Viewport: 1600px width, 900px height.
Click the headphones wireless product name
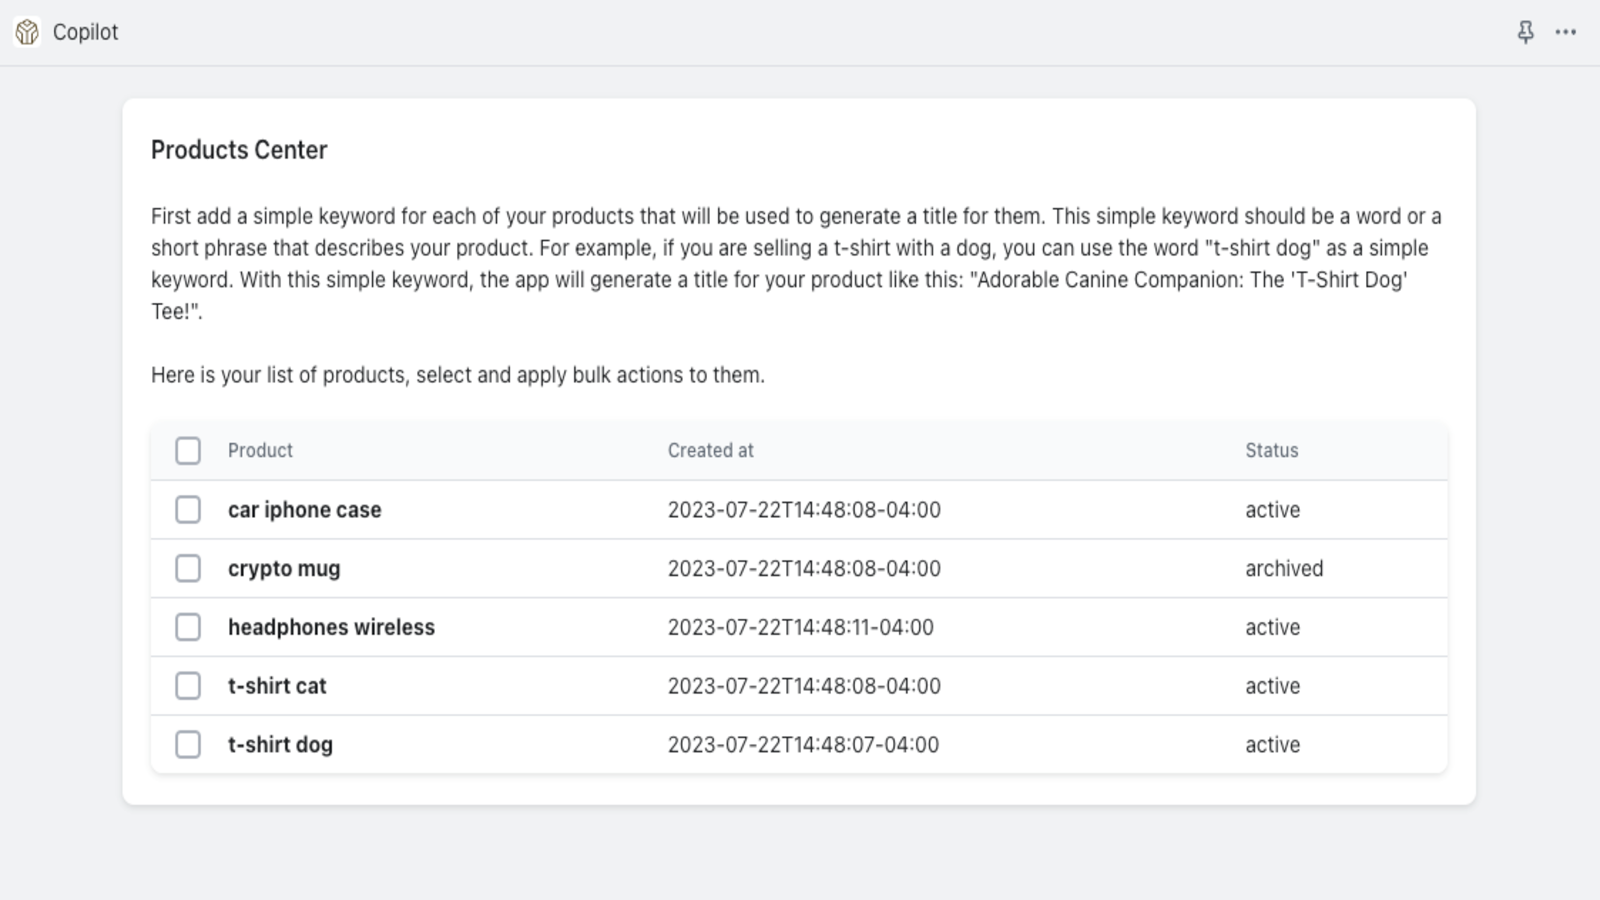(331, 628)
